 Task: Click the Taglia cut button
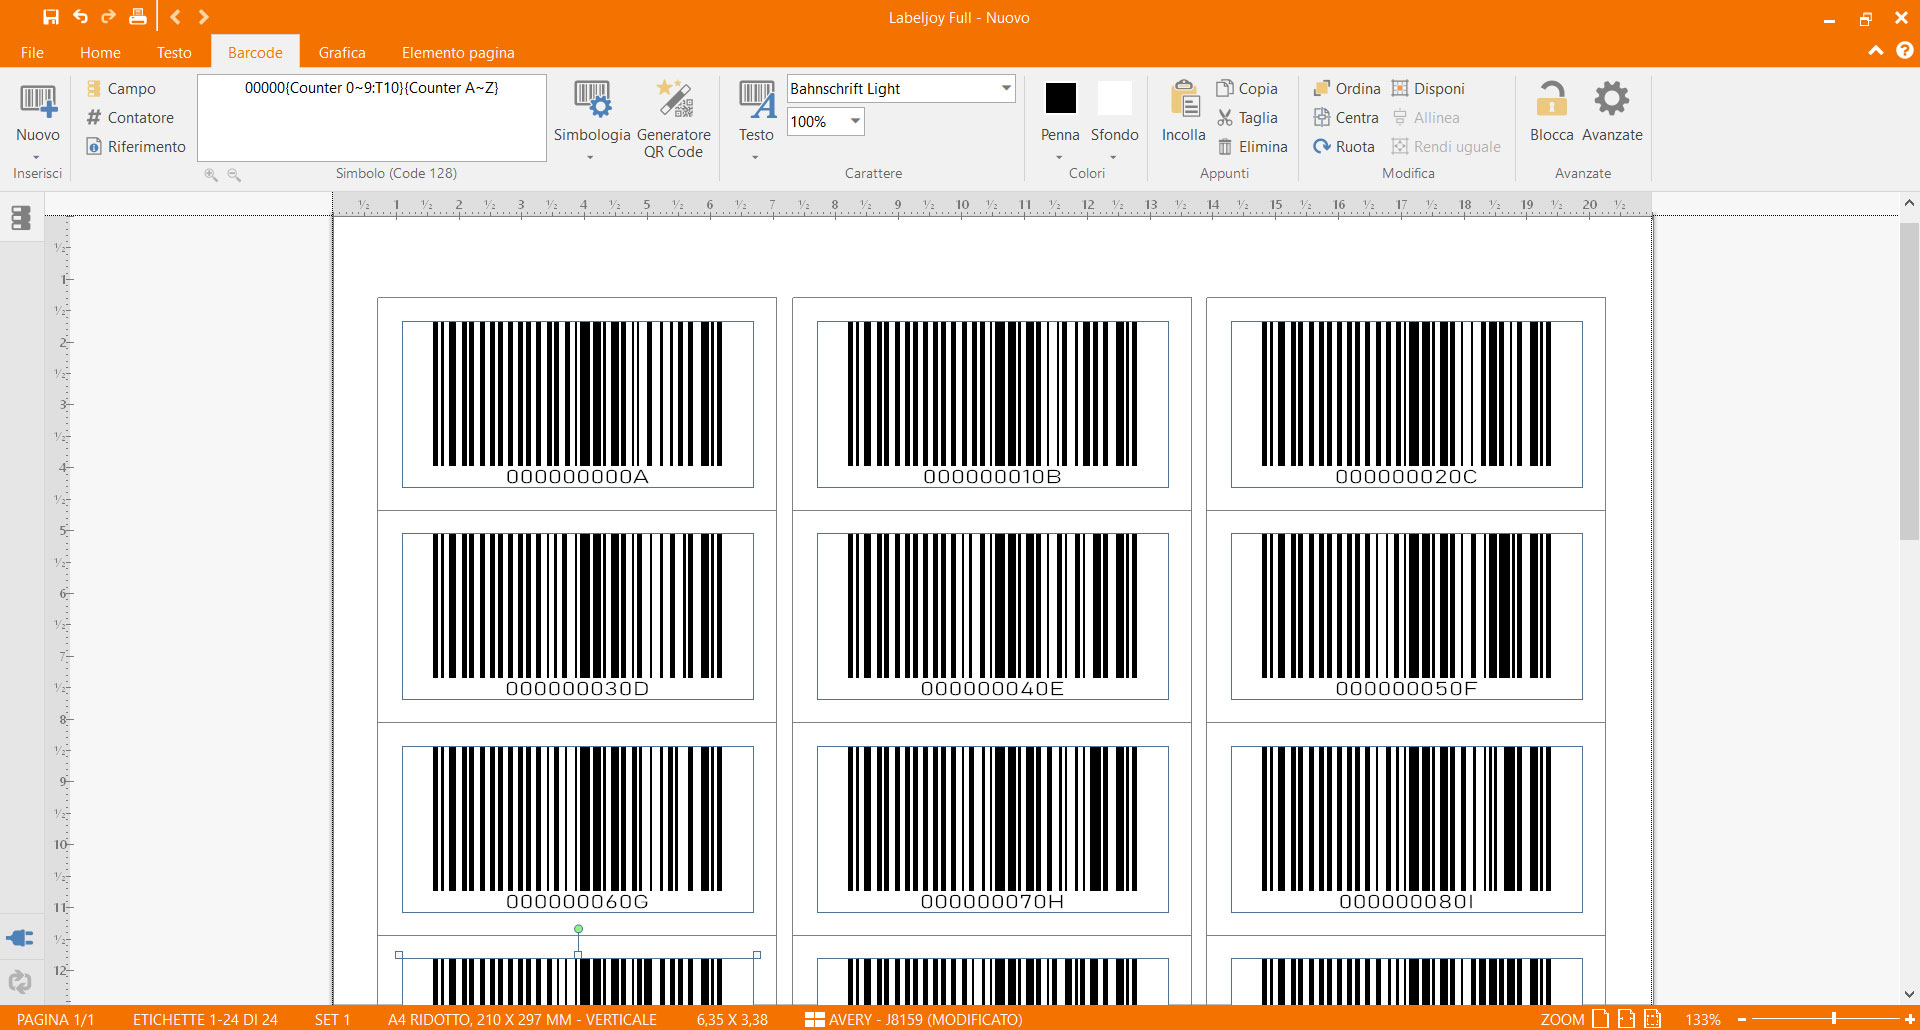[1247, 117]
